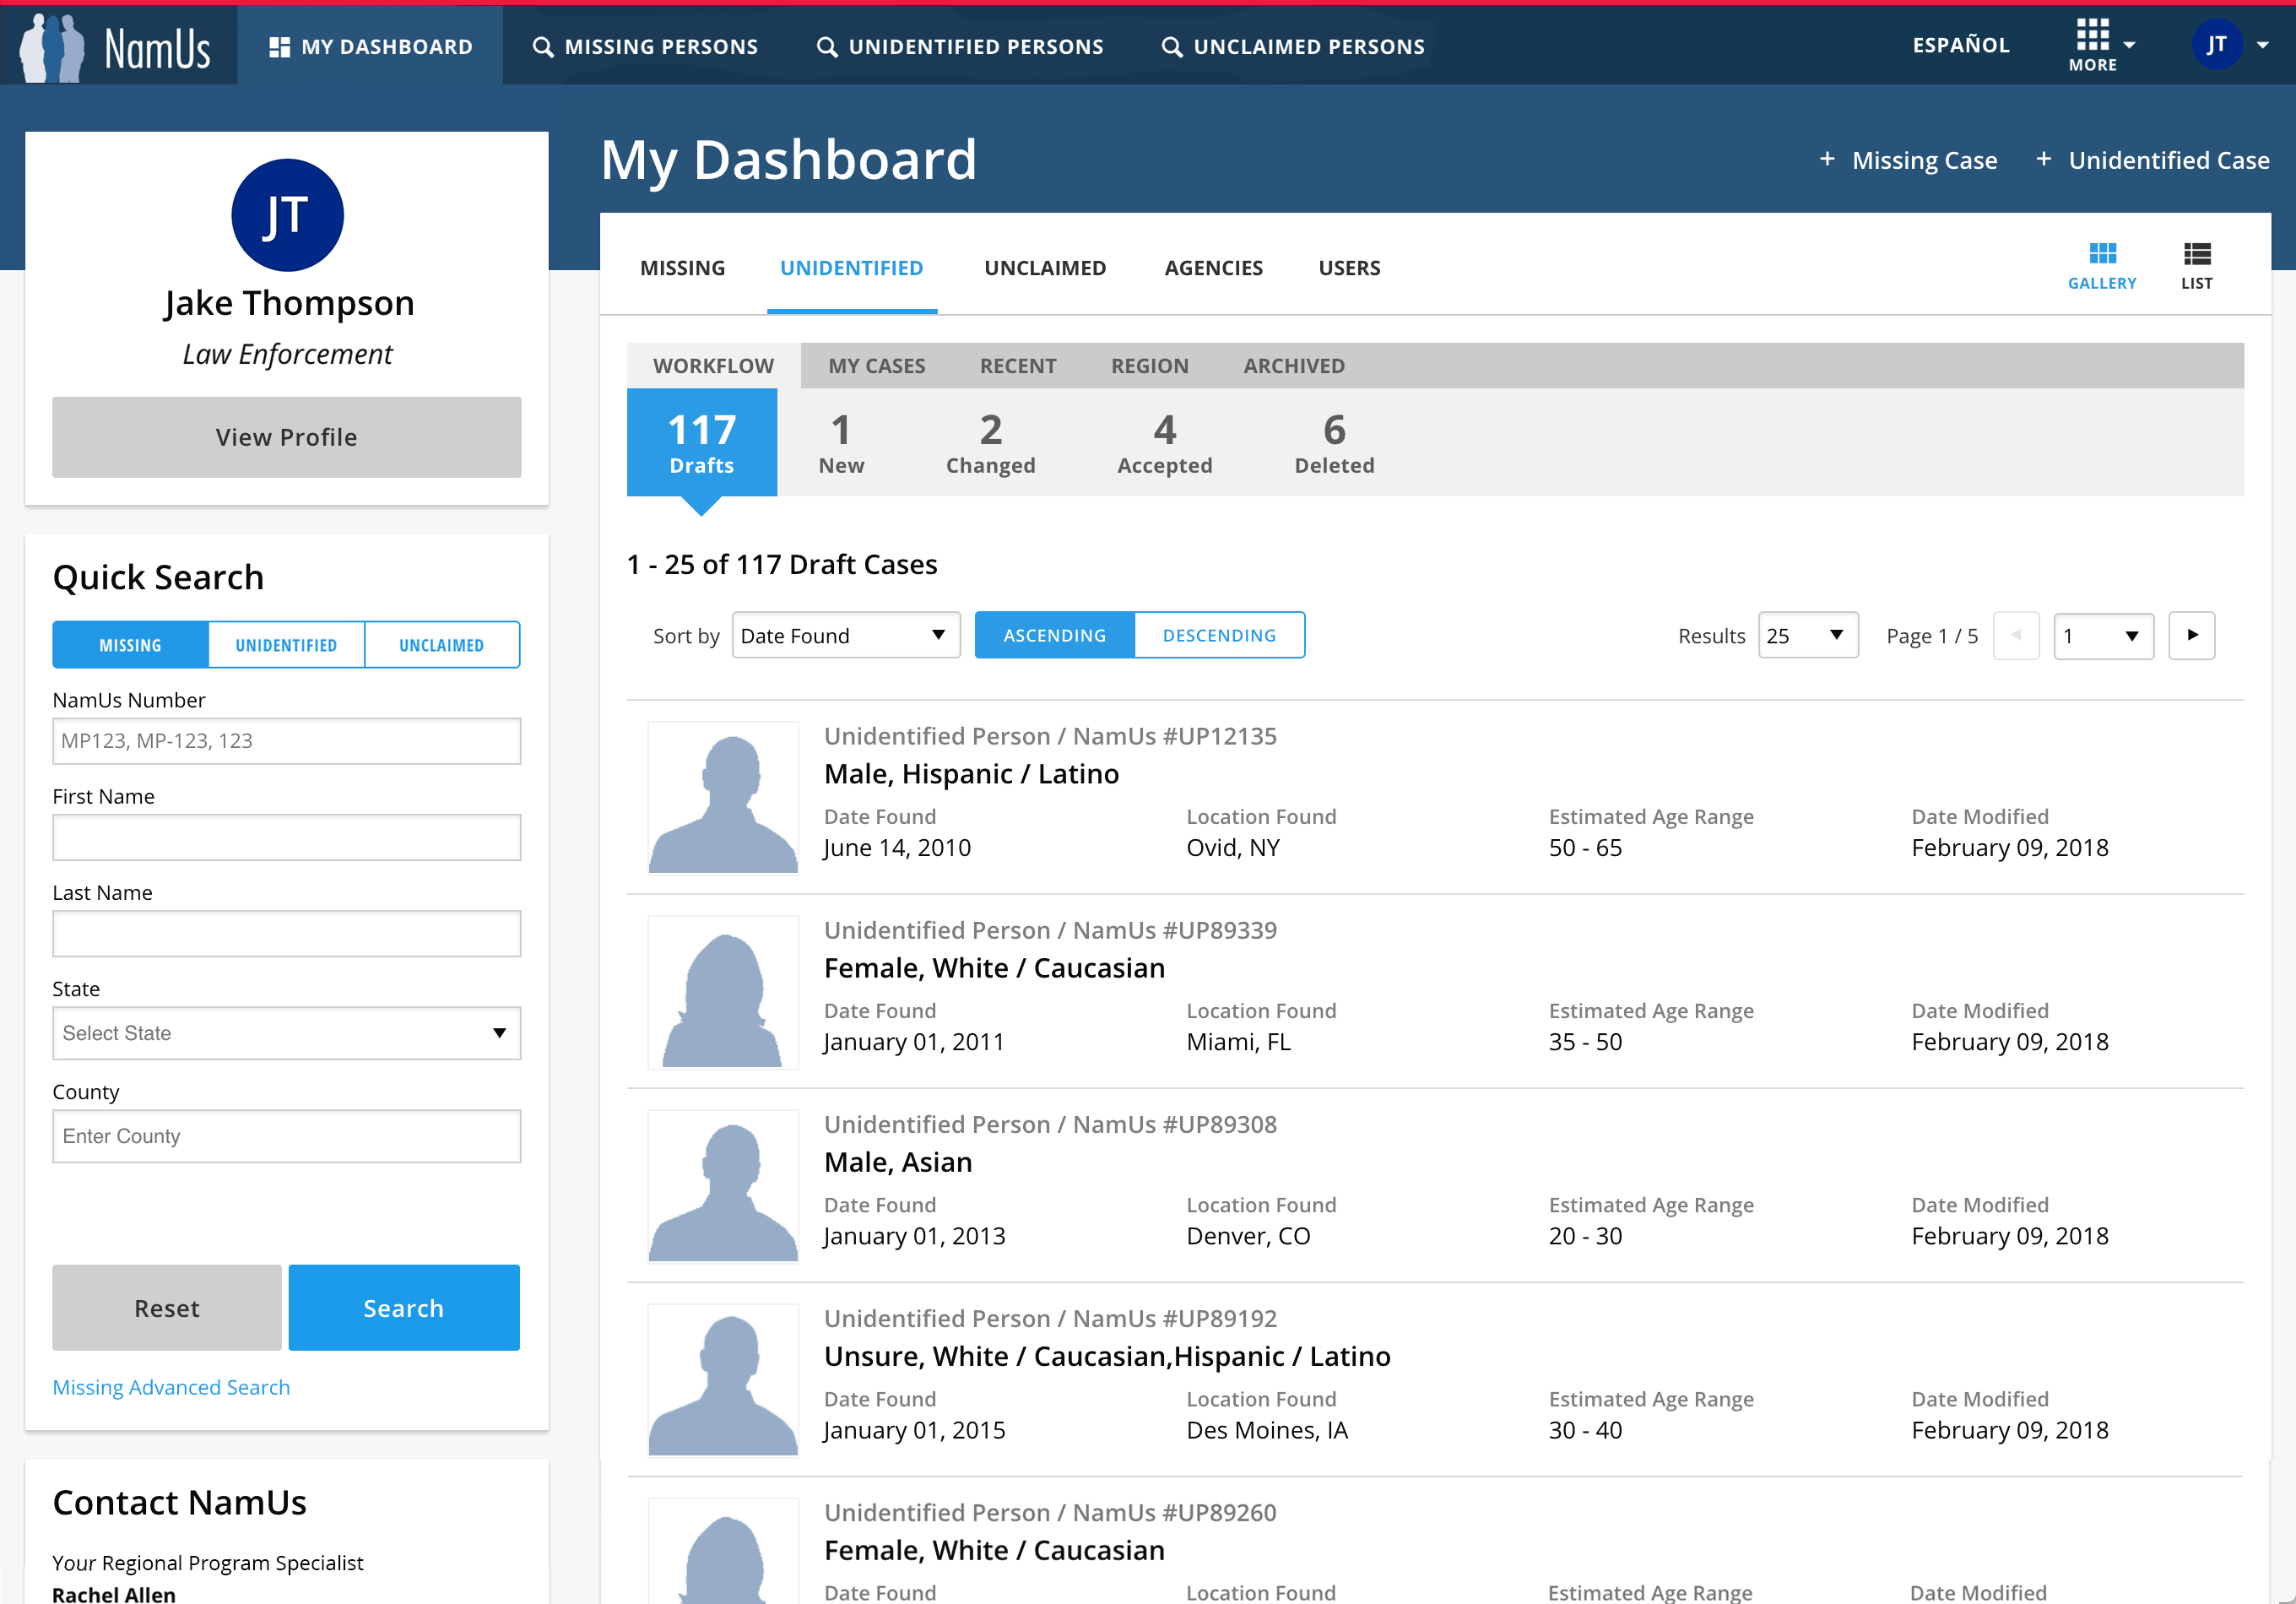The height and width of the screenshot is (1604, 2296).
Task: Show the 6 Deleted cases
Action: (x=1334, y=442)
